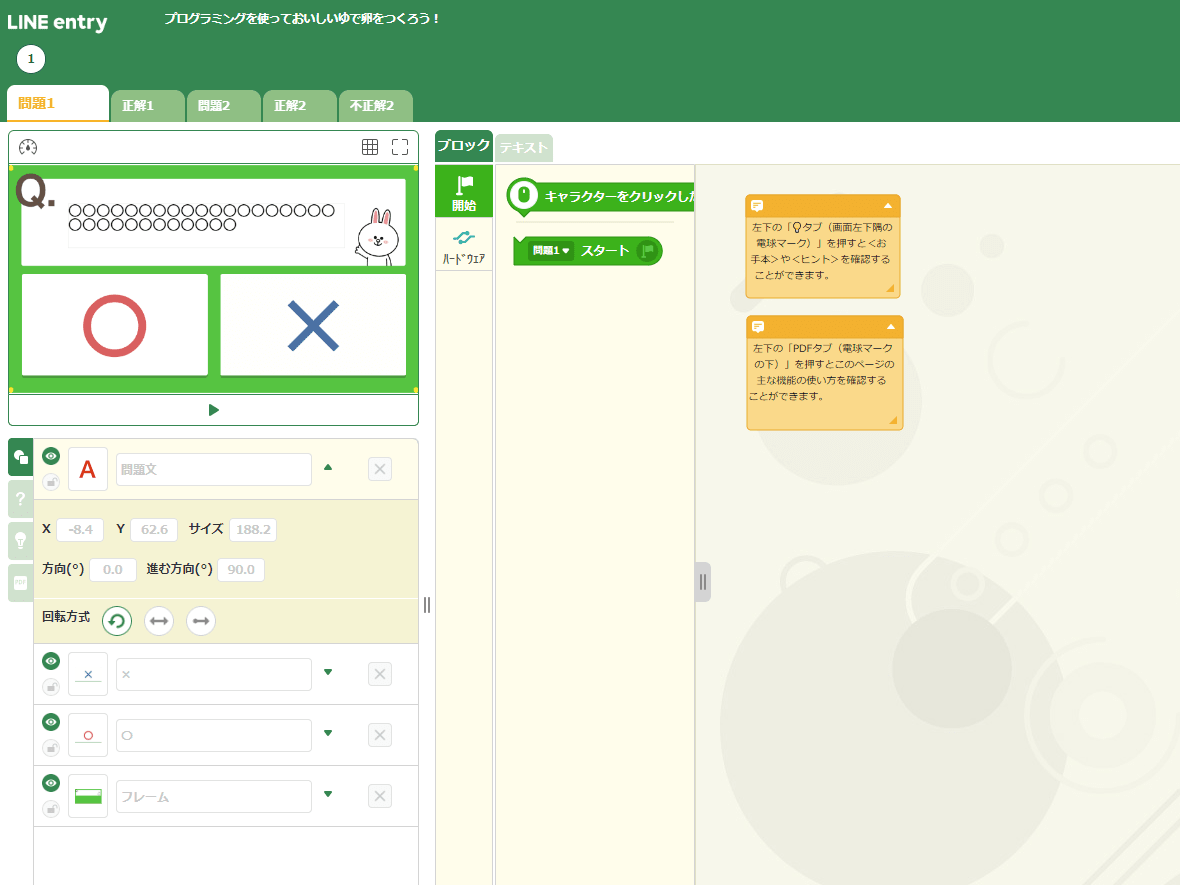Click the rabbit character on the stage
This screenshot has height=885, width=1180.
(377, 237)
